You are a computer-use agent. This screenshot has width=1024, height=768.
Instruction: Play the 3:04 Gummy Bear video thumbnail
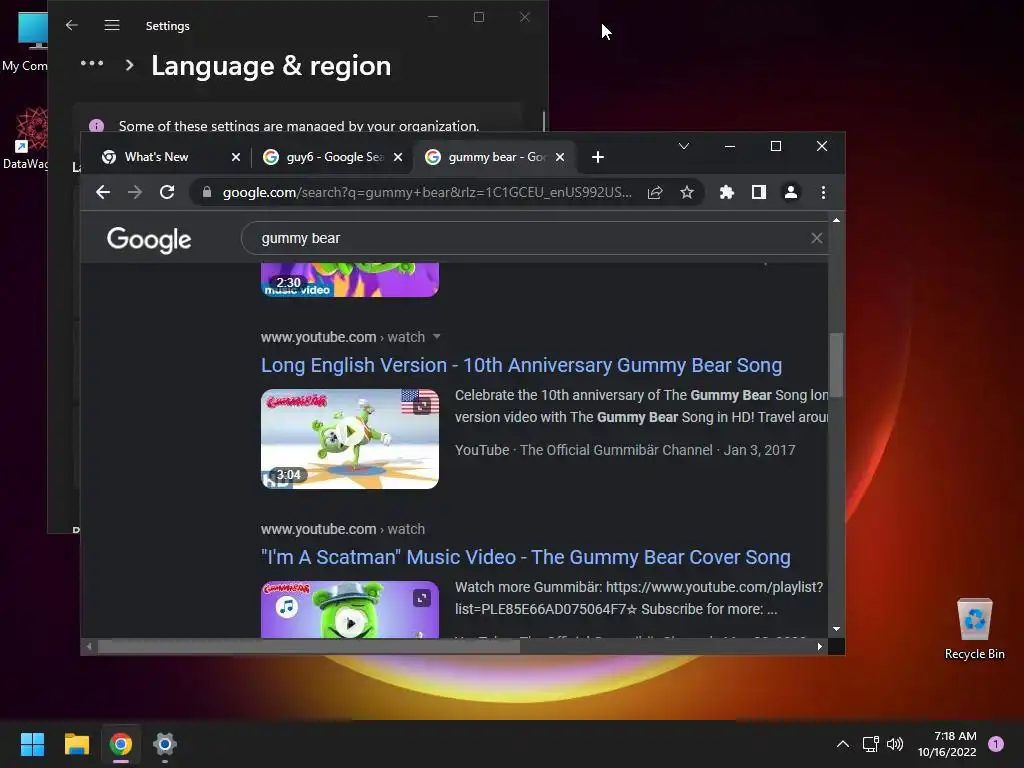tap(349, 439)
